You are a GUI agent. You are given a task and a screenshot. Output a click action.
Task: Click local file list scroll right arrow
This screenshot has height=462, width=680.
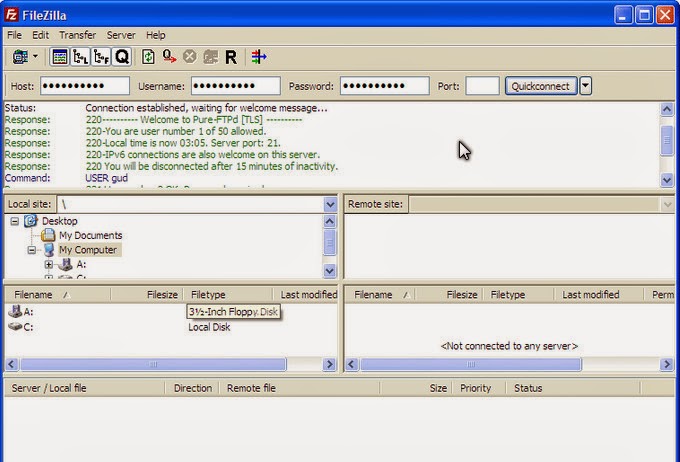(x=330, y=364)
